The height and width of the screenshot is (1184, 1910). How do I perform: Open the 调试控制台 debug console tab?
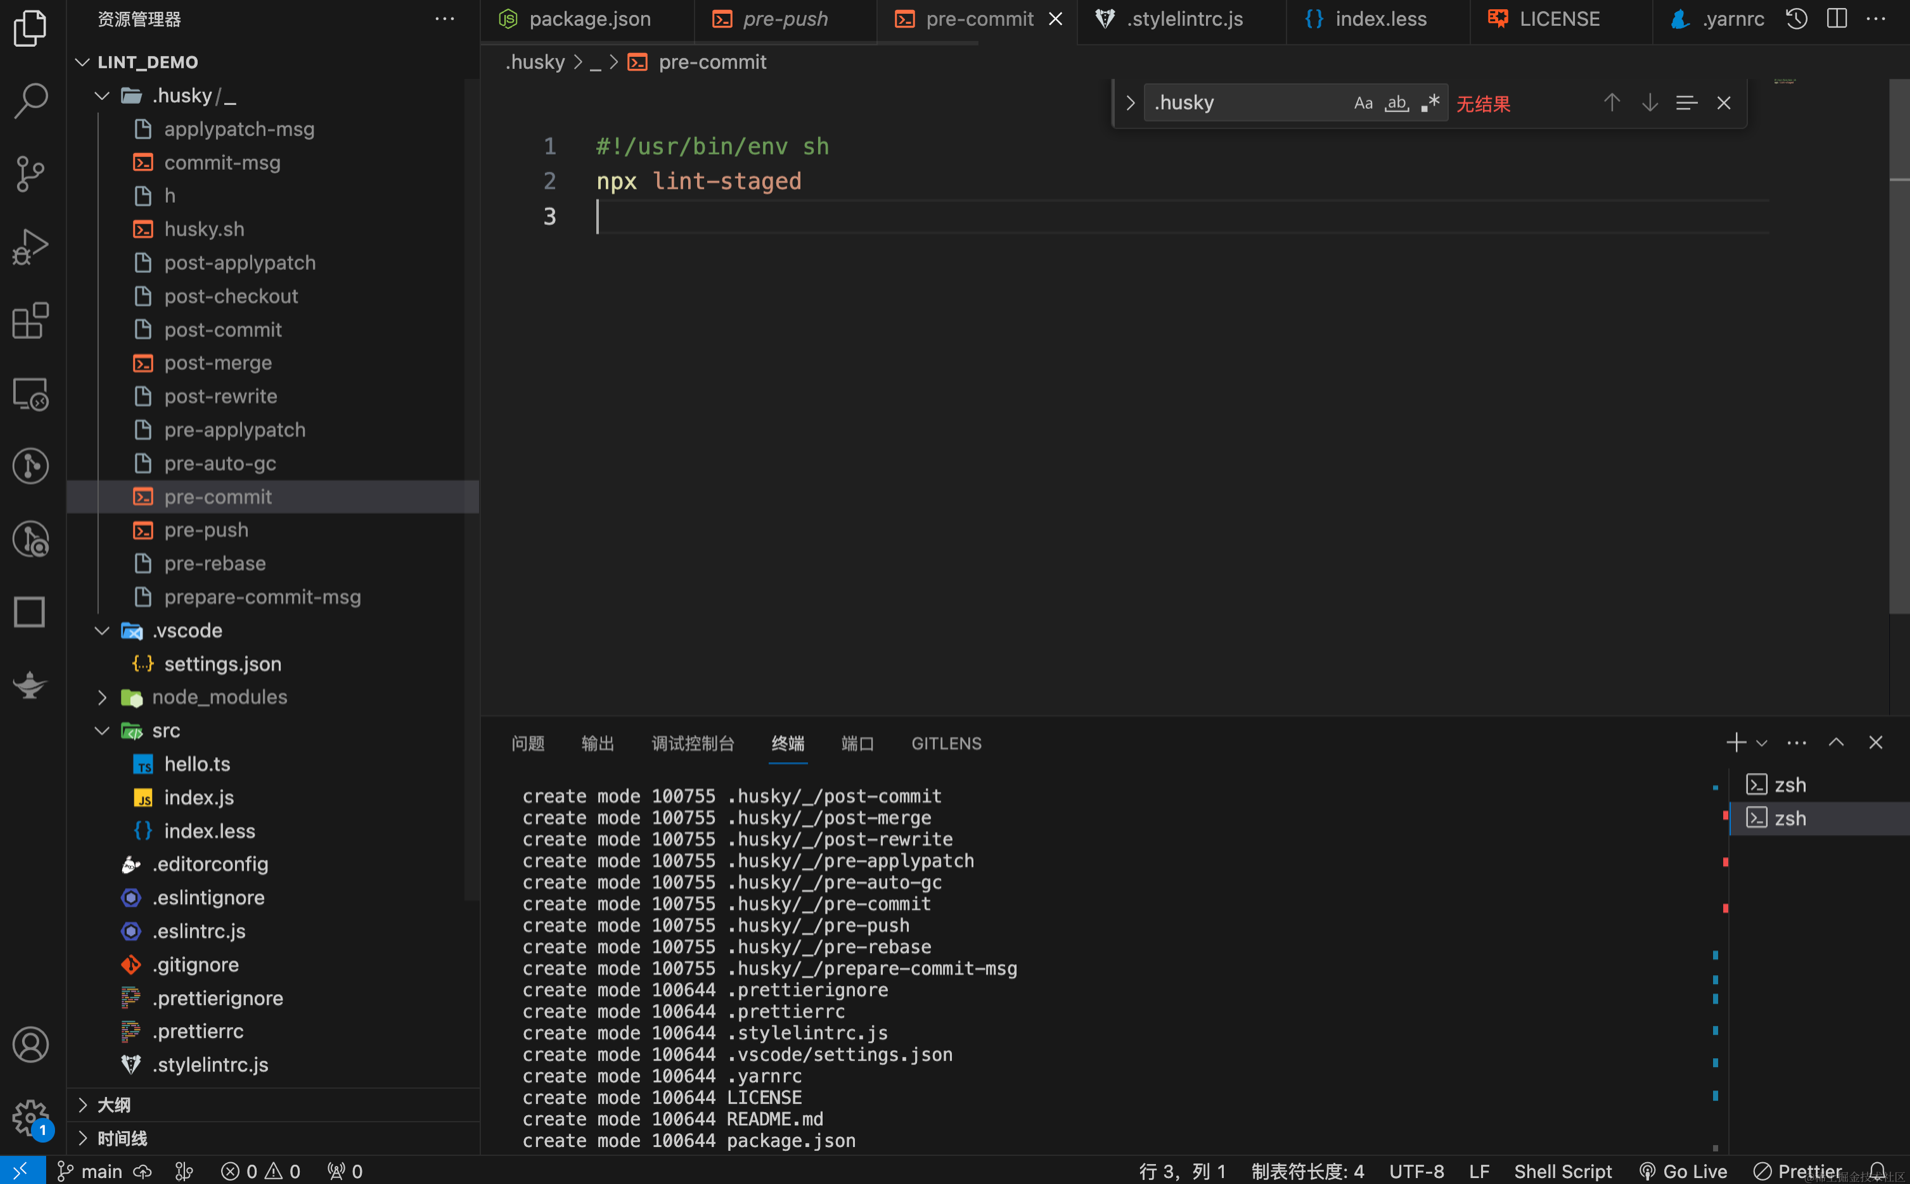(693, 743)
